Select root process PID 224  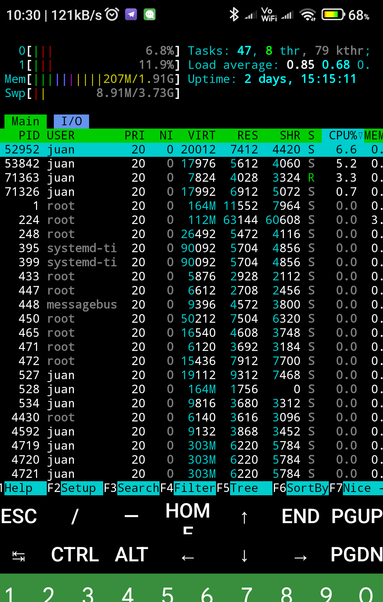[x=192, y=220]
